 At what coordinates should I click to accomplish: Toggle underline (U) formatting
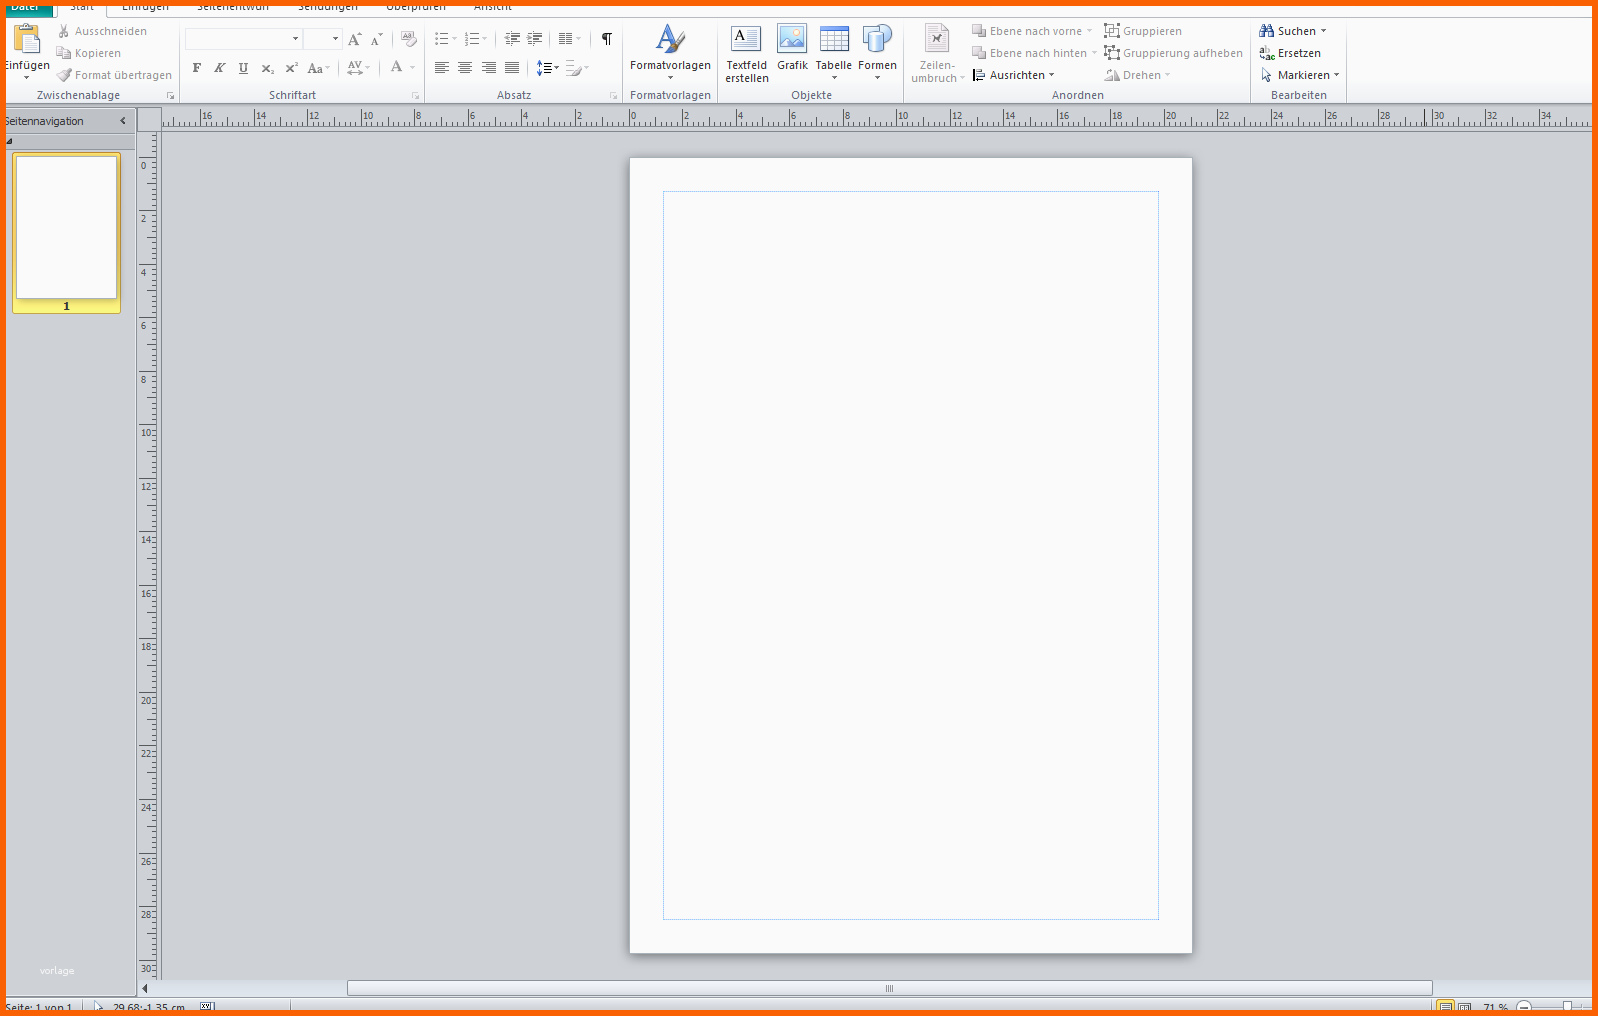point(243,68)
